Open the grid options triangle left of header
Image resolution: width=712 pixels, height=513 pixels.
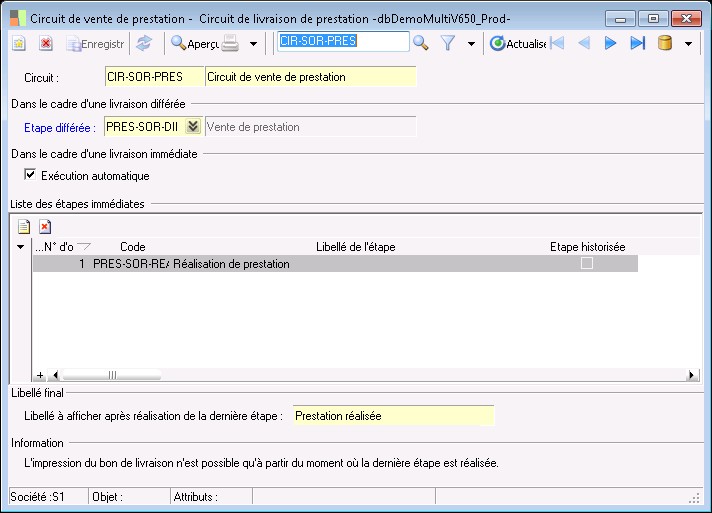(20, 247)
